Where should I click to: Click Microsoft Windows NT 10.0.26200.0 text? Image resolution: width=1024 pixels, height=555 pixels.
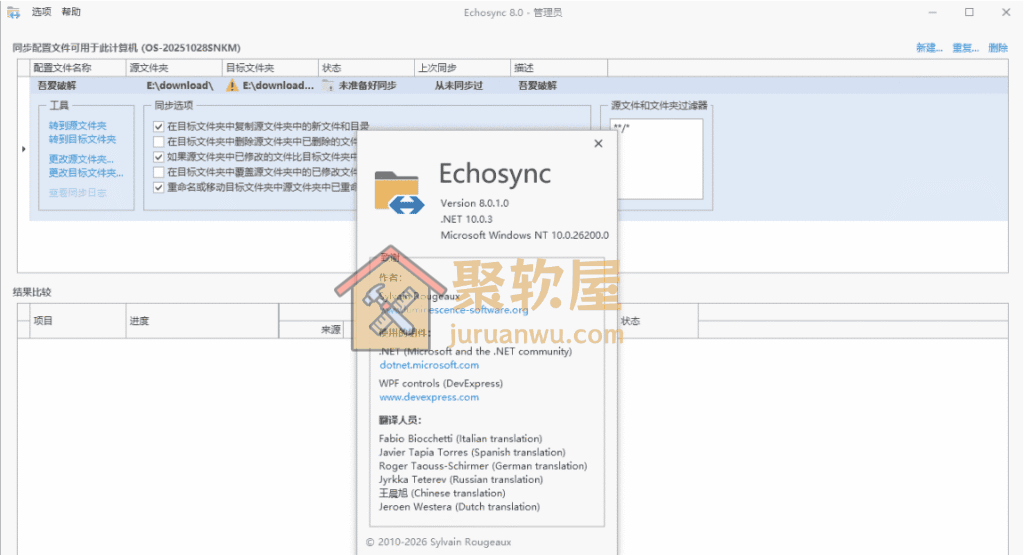pyautogui.click(x=524, y=235)
